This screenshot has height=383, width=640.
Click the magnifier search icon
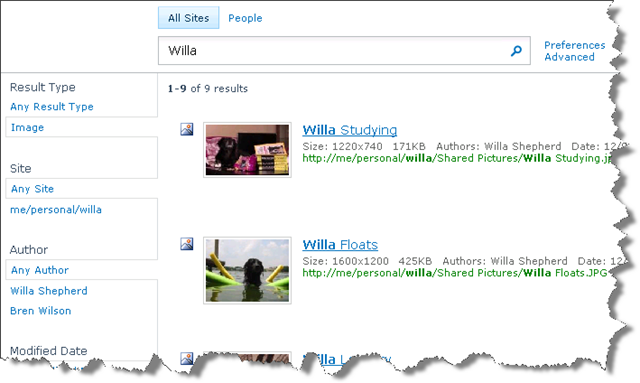(x=516, y=51)
